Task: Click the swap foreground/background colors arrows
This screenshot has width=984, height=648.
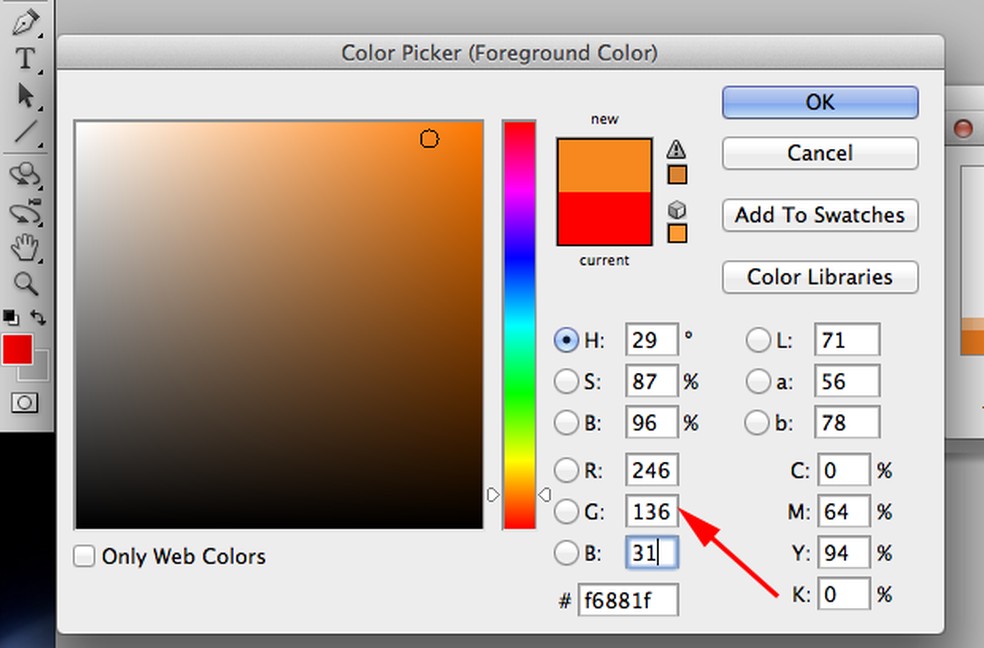Action: click(x=39, y=317)
